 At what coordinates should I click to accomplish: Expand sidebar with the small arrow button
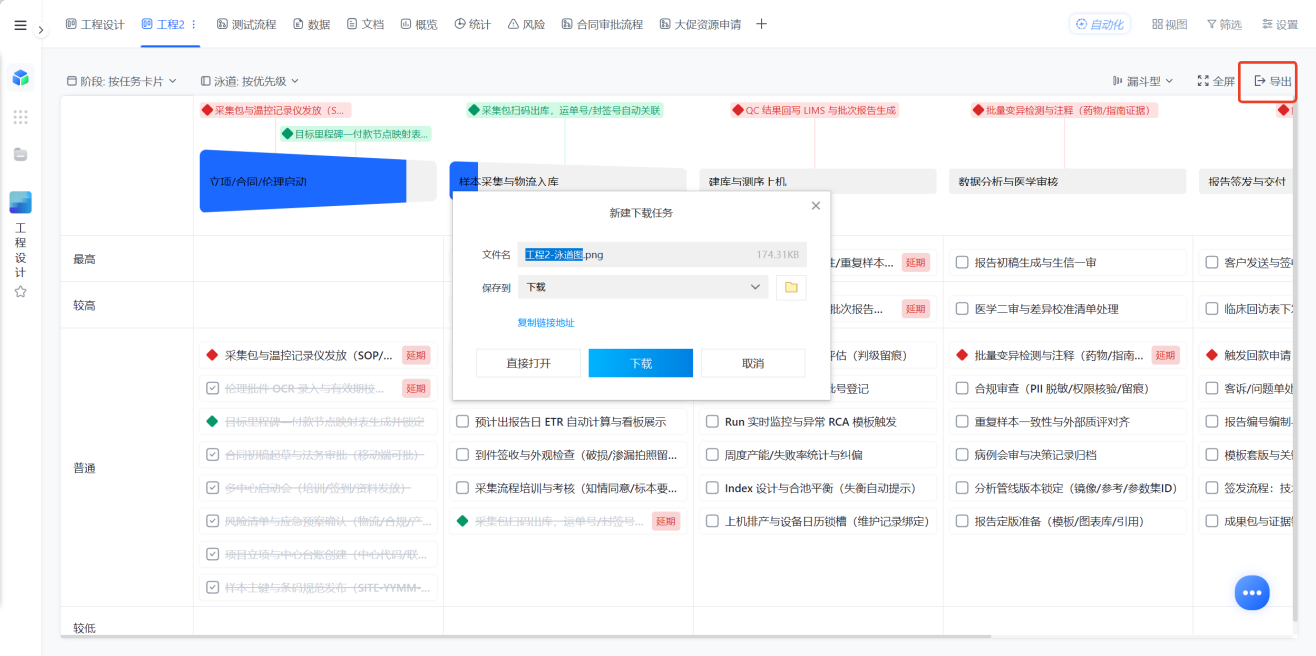pyautogui.click(x=41, y=30)
